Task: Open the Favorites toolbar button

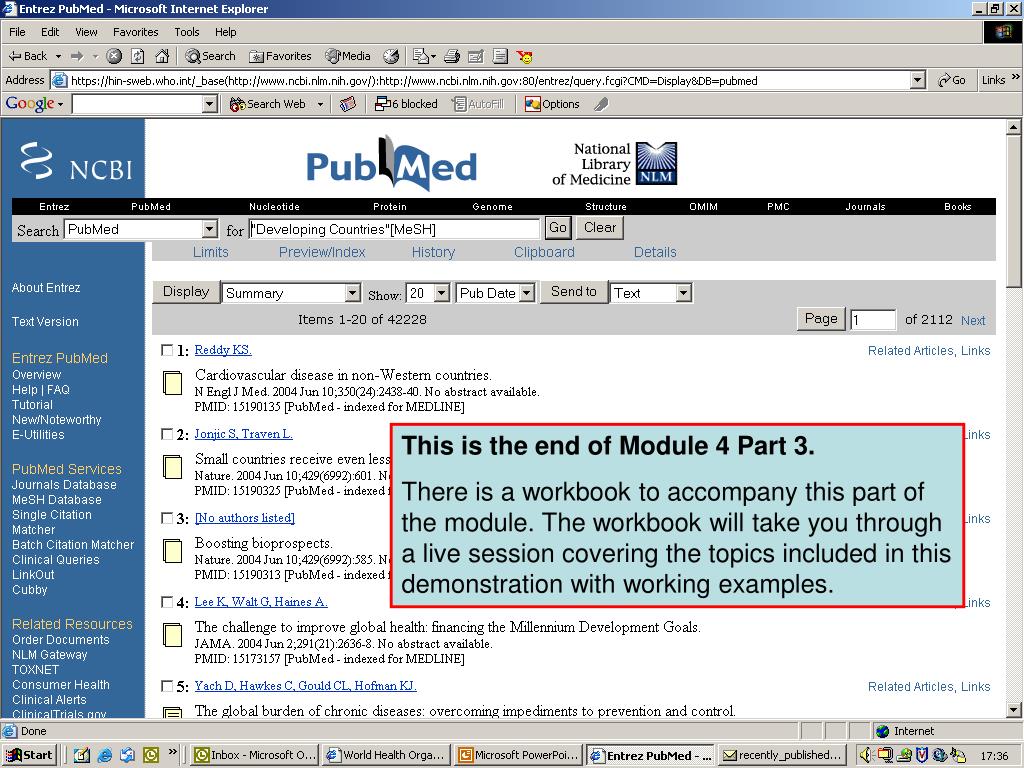Action: click(x=281, y=56)
